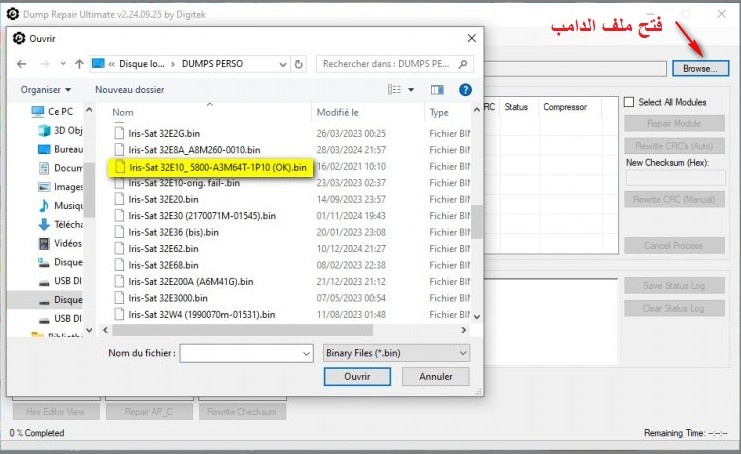Open the Organiser dropdown menu
The image size is (741, 454).
click(x=45, y=90)
